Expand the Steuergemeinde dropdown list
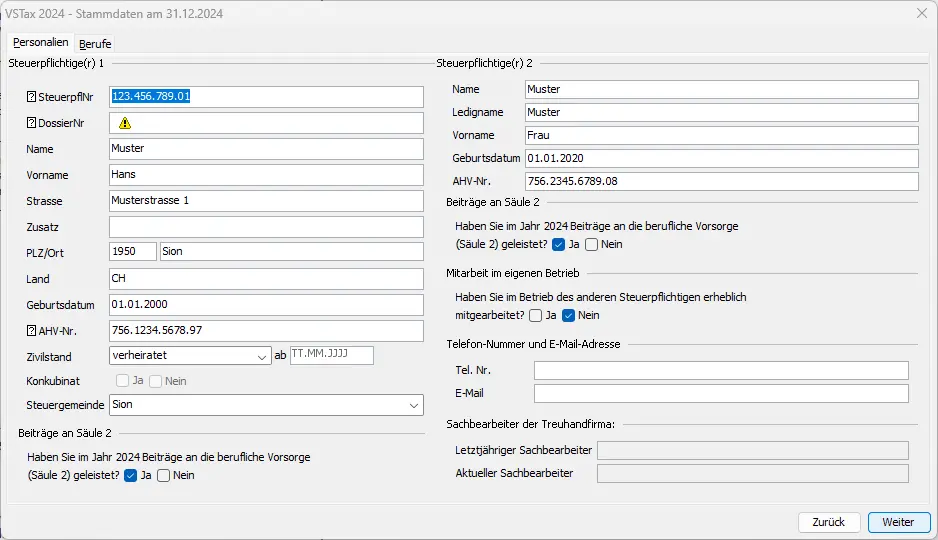This screenshot has width=938, height=540. tap(414, 405)
